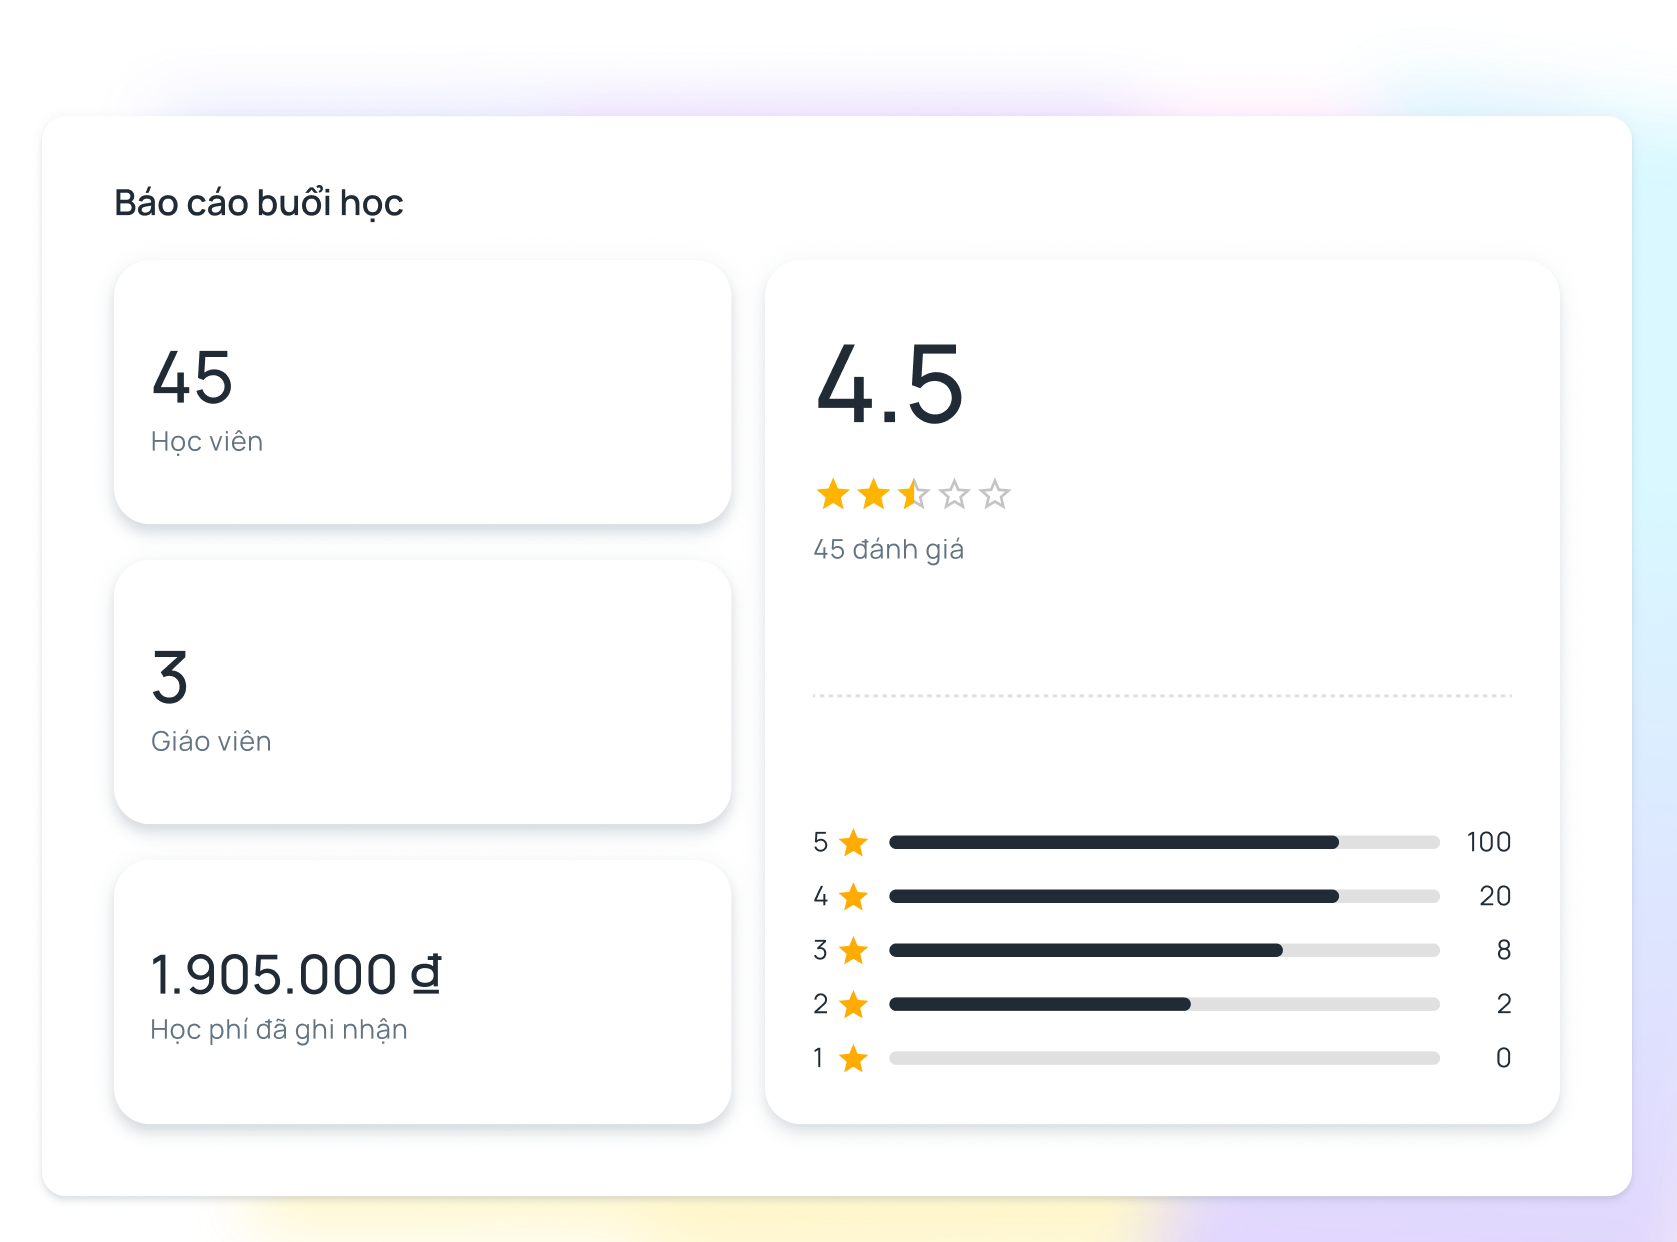Click the second filled rating star

873,494
